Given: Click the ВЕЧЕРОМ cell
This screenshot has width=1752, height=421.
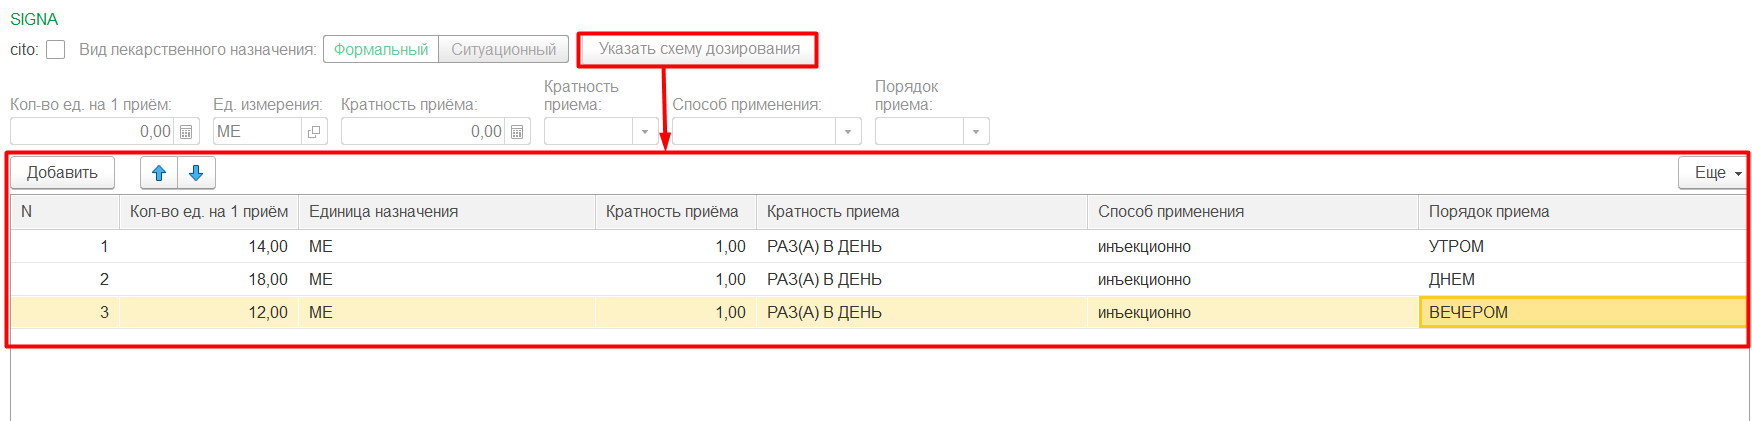Looking at the screenshot, I should point(1468,313).
